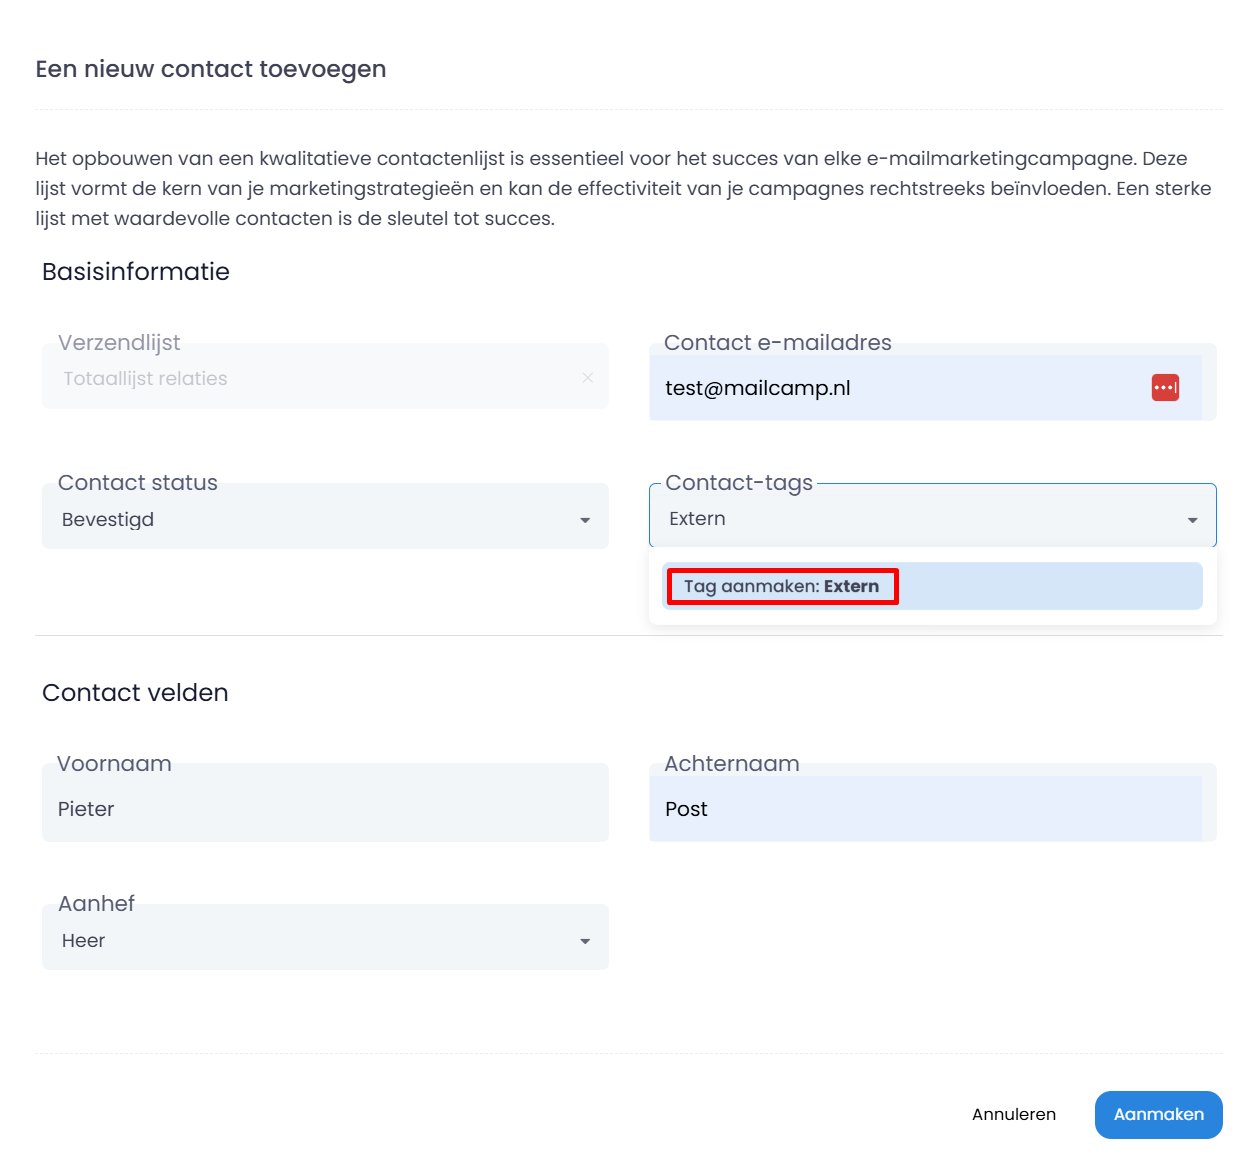Select 'Tag aanmaken: Extern' option
The image size is (1253, 1161).
click(x=782, y=586)
